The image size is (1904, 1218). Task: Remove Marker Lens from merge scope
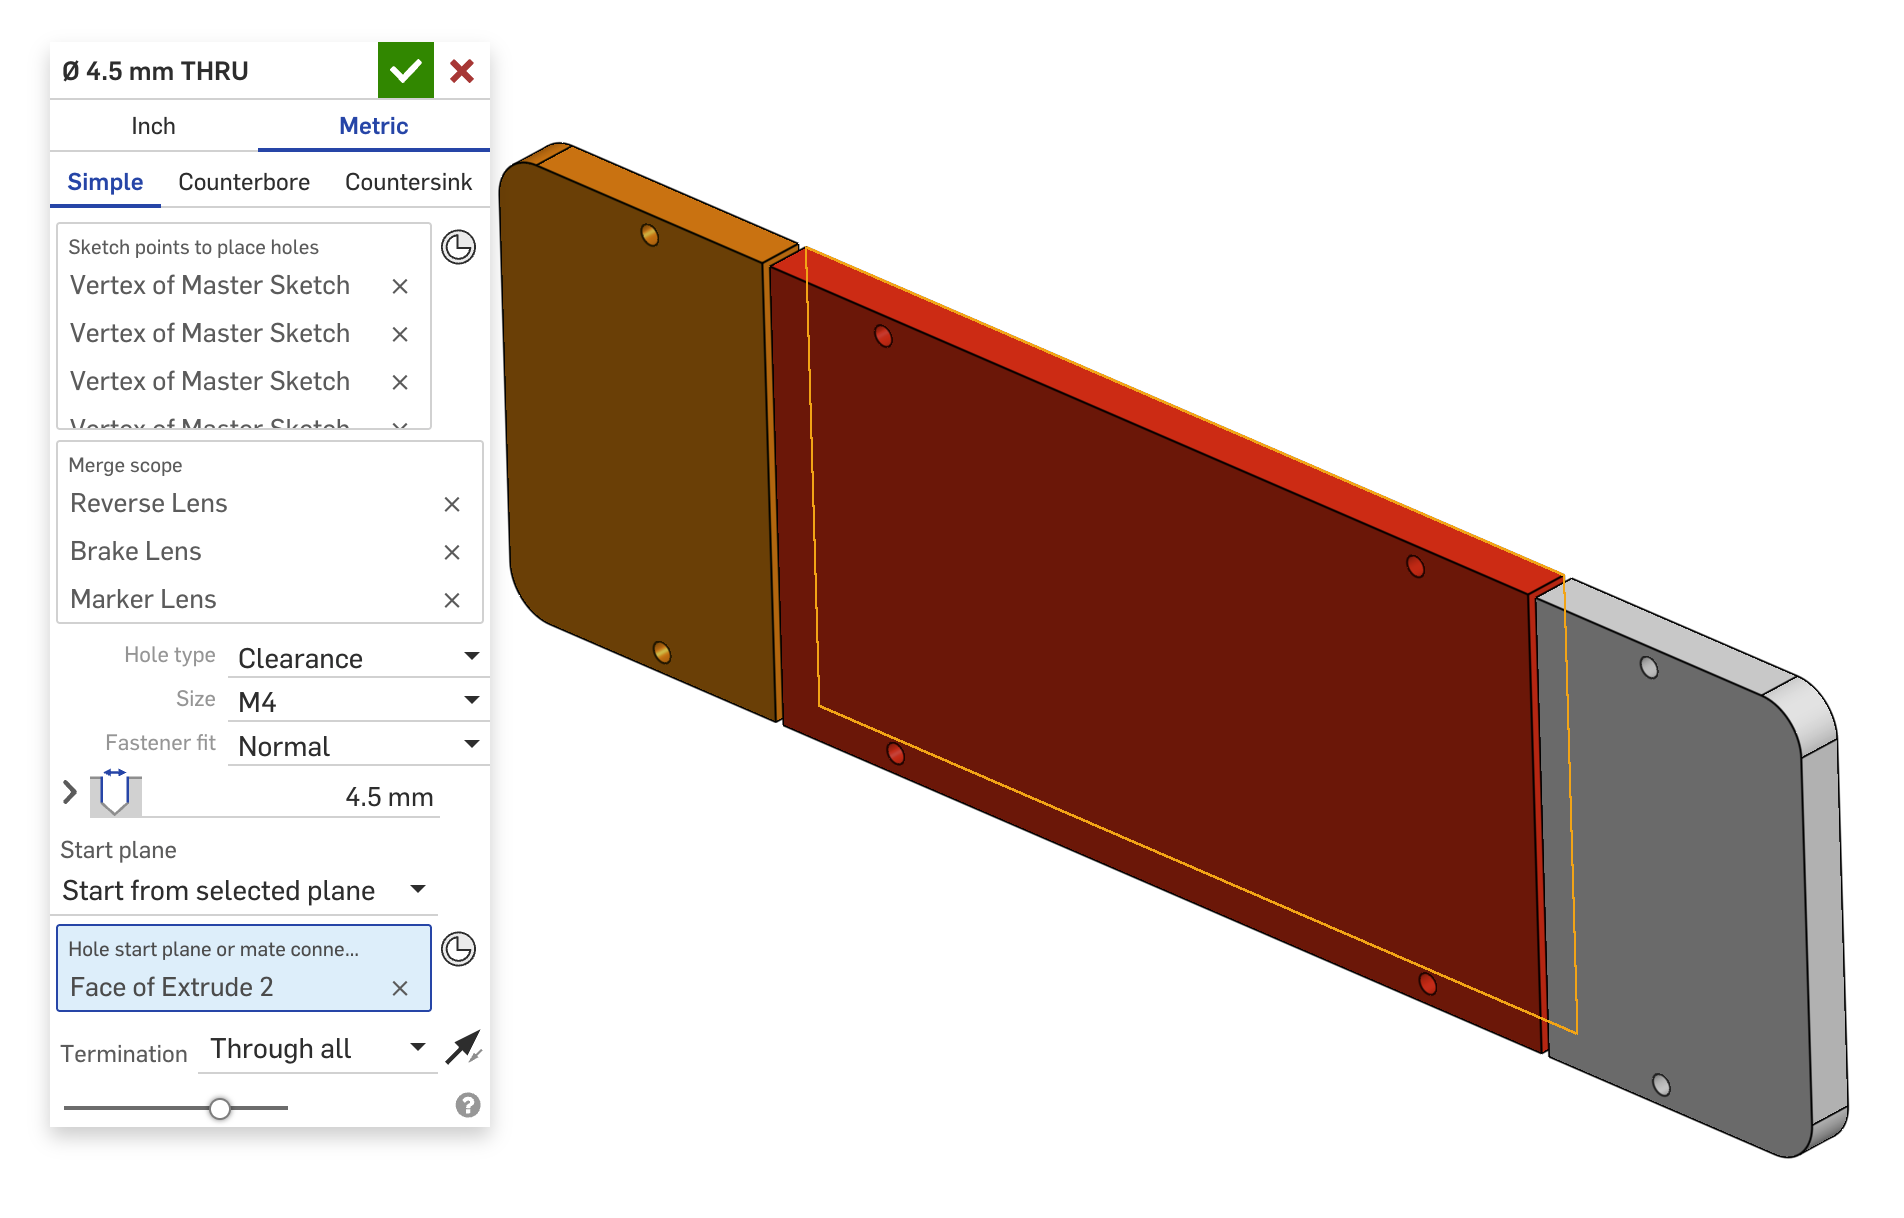click(452, 600)
